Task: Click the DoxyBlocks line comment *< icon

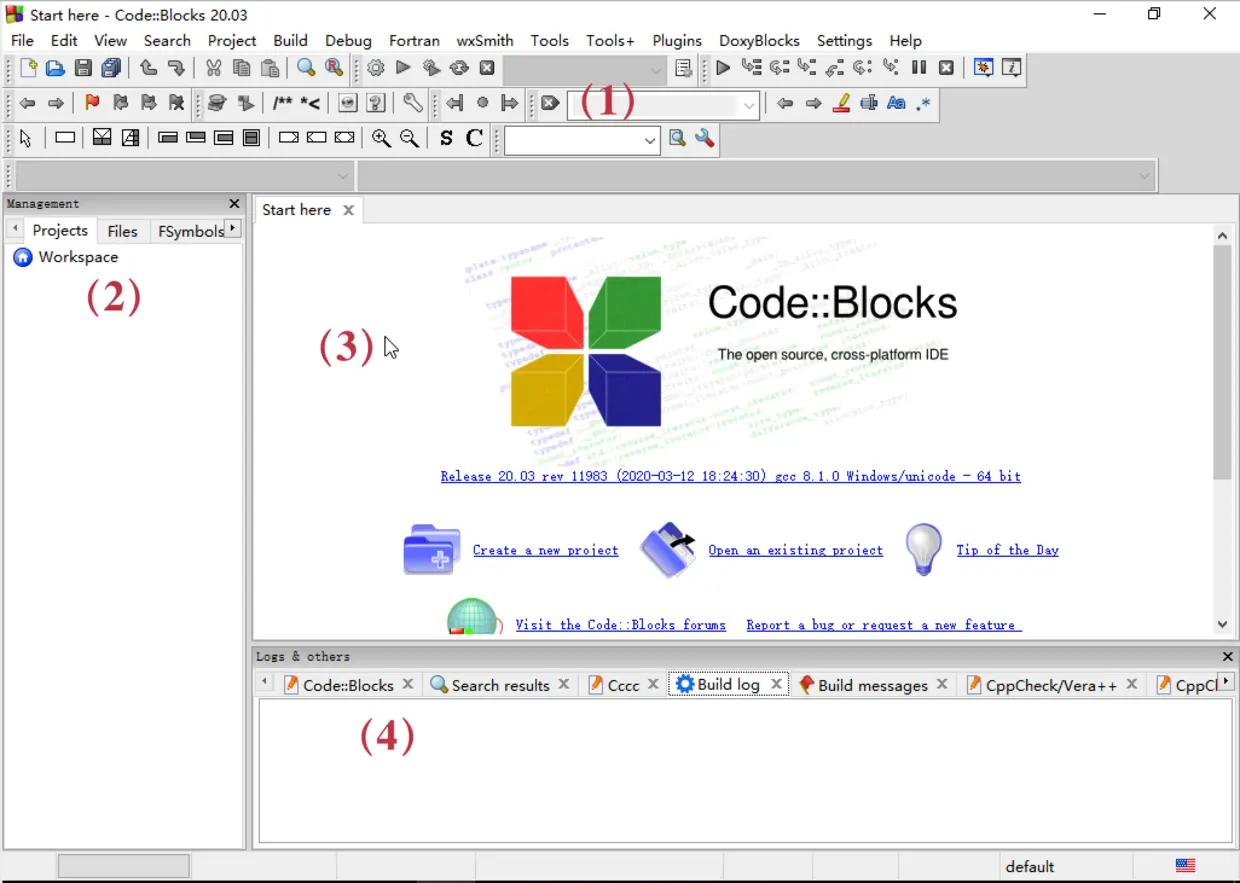Action: tap(311, 103)
